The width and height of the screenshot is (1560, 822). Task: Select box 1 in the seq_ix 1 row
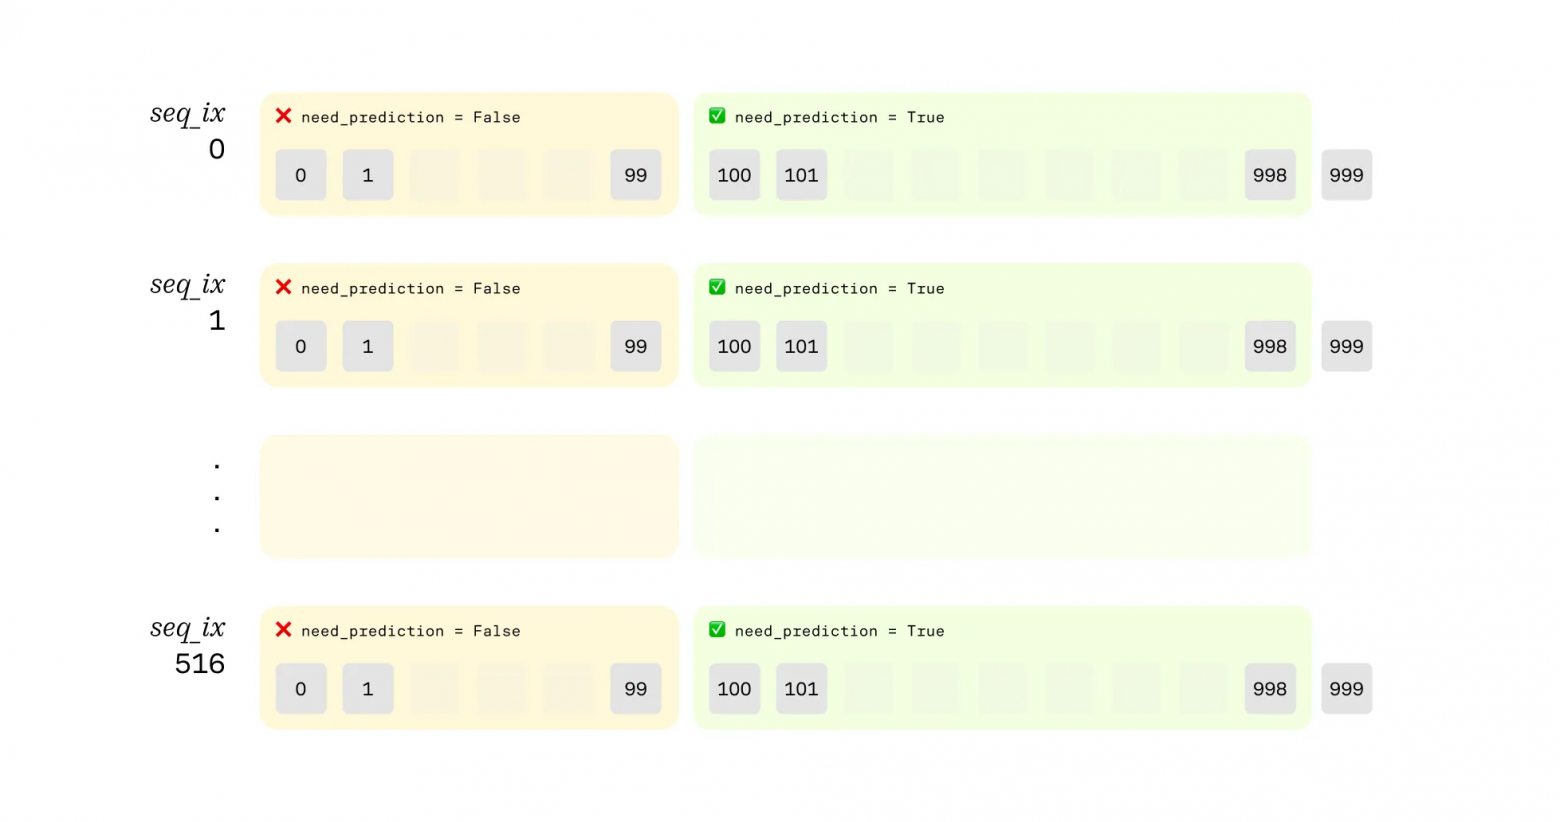coord(368,346)
